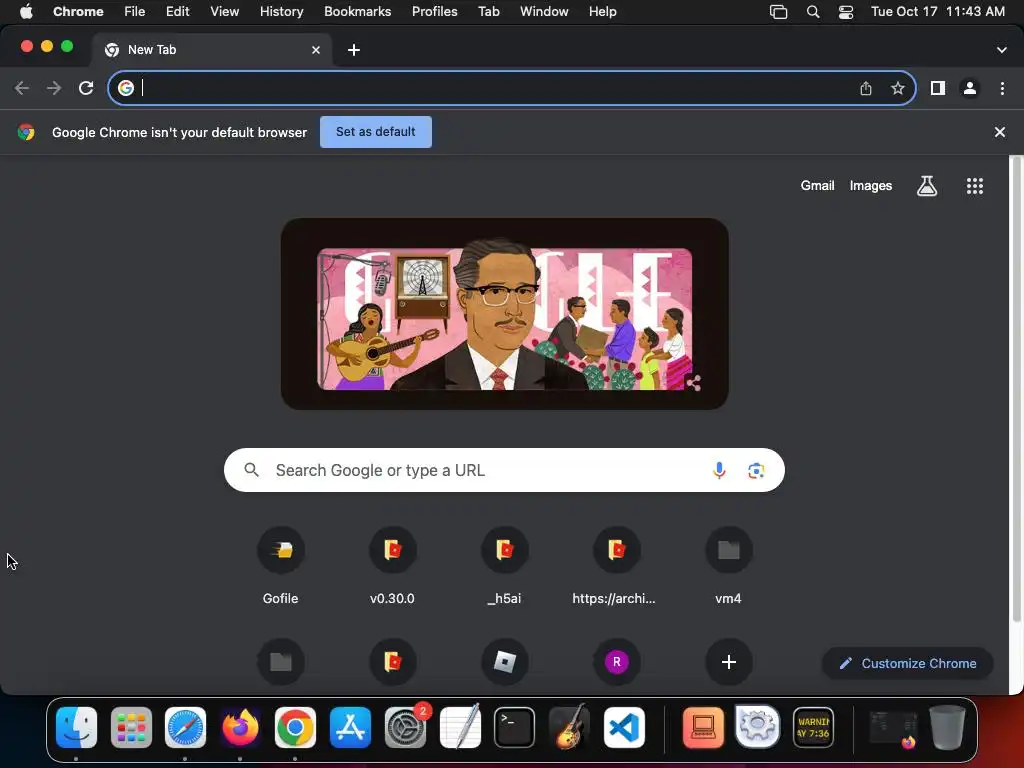Open System Settings with badge in Dock
The image size is (1024, 768).
pos(406,728)
